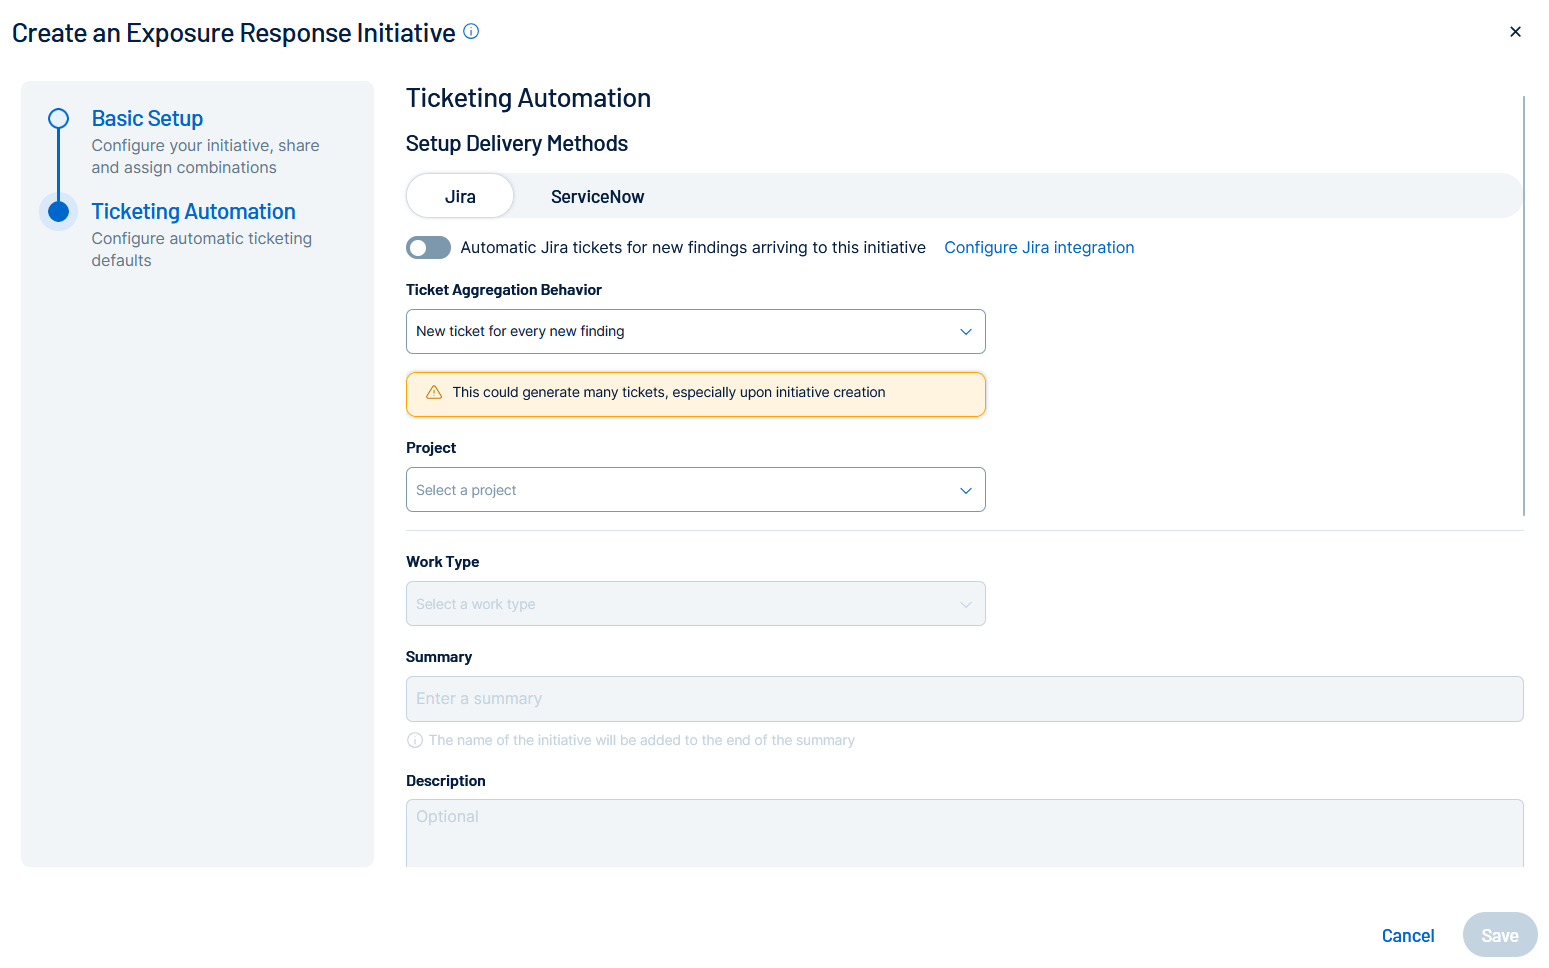Click the Save button
Image resolution: width=1549 pixels, height=968 pixels.
click(x=1499, y=935)
